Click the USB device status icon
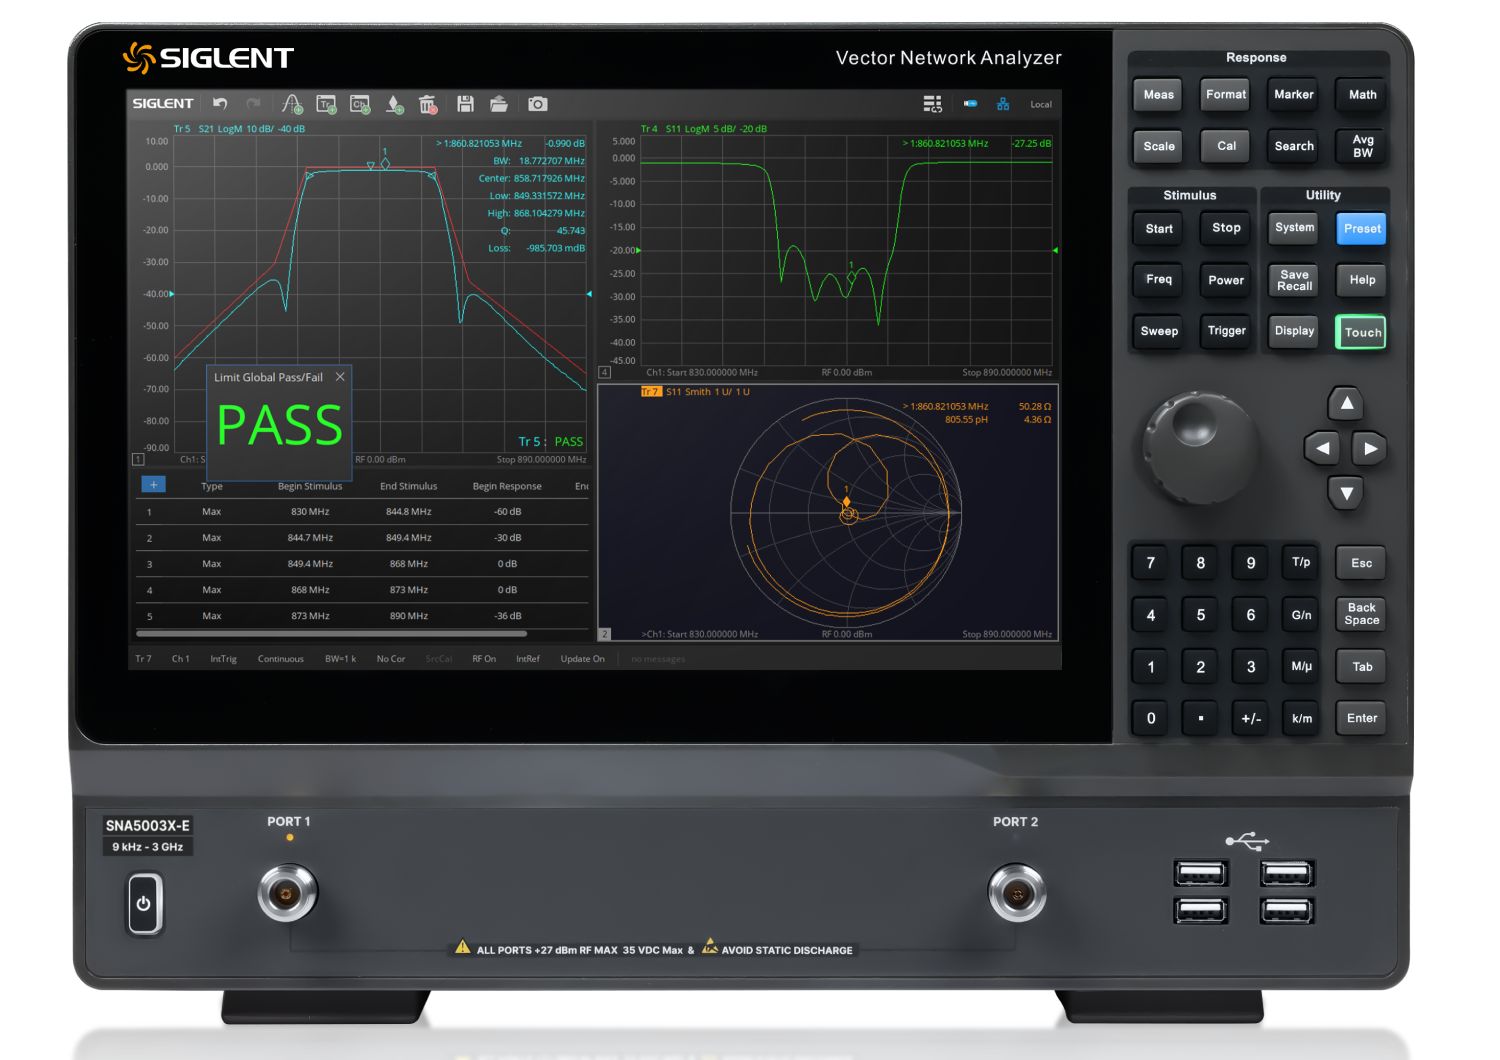This screenshot has height=1060, width=1500. coord(971,103)
